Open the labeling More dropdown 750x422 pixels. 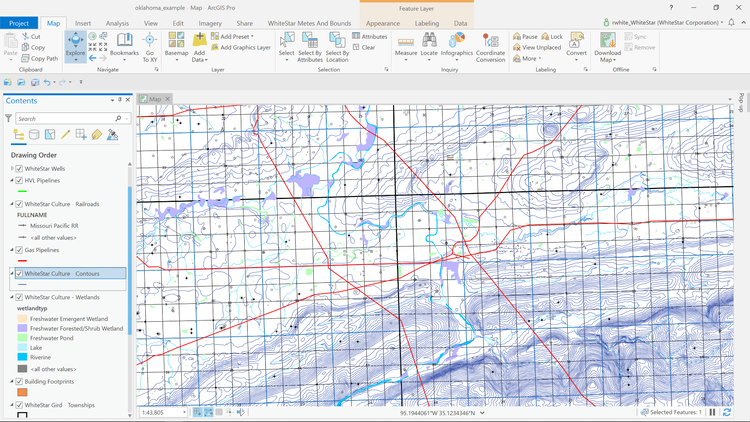click(x=527, y=58)
